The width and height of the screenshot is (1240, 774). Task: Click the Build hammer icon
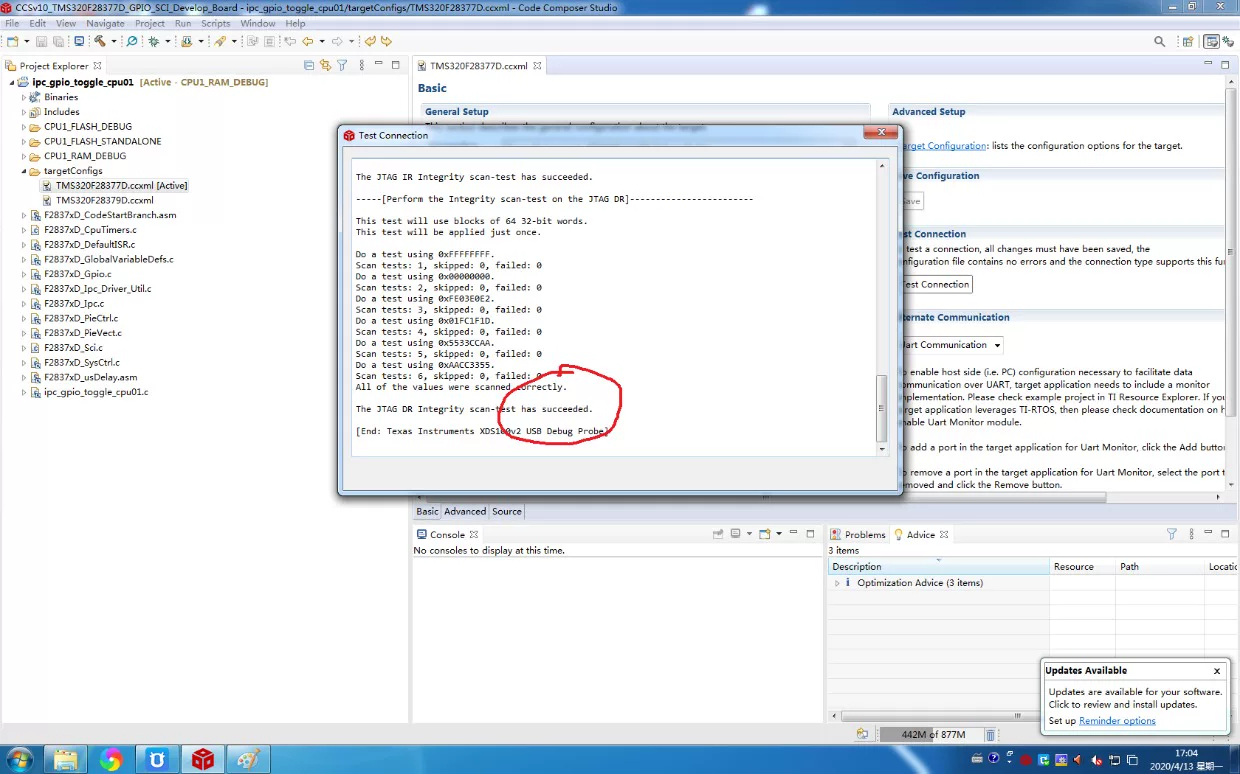coord(99,41)
